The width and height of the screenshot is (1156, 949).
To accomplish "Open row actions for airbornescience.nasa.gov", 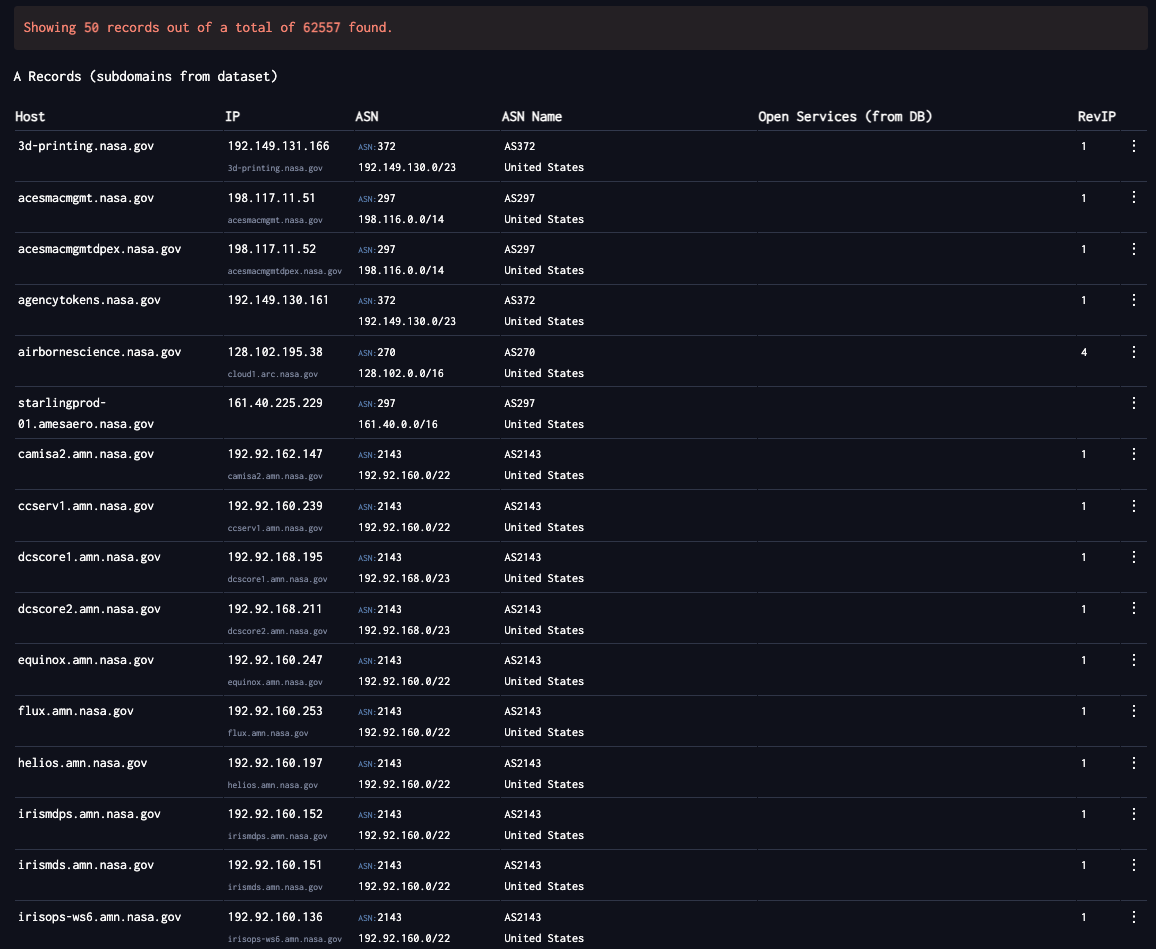I will [1133, 352].
